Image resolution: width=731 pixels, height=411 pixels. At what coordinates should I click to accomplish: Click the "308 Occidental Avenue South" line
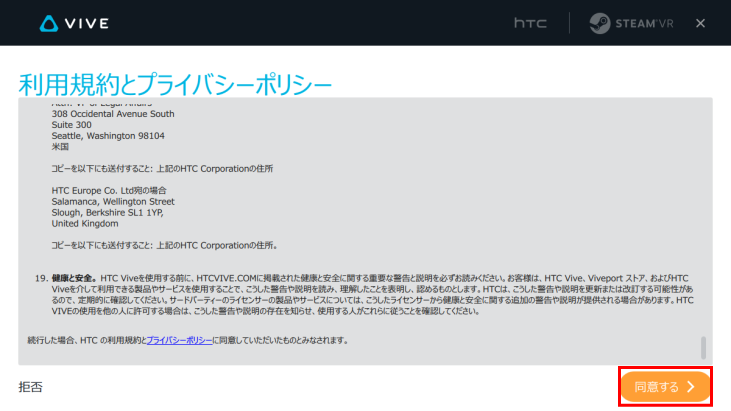tap(113, 114)
